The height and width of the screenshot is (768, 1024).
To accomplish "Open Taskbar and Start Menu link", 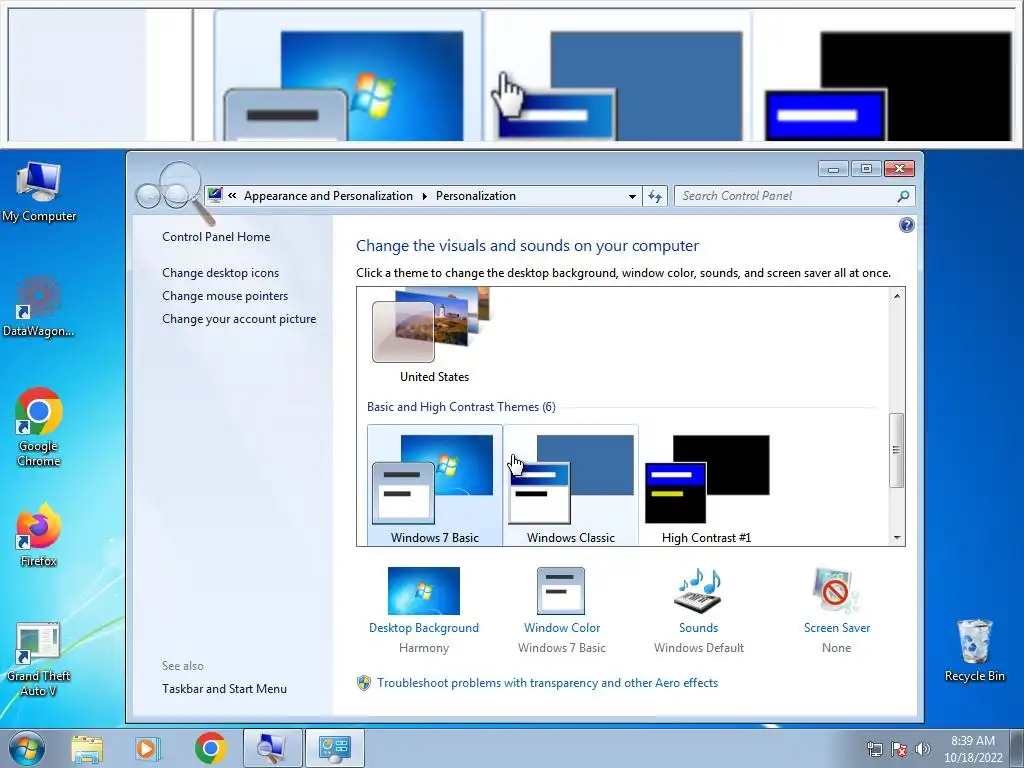I will coord(225,689).
